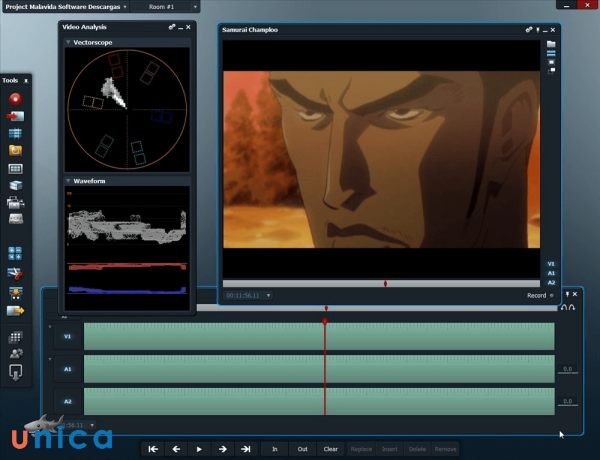Toggle the A2 channel button on viewer

[x=551, y=282]
